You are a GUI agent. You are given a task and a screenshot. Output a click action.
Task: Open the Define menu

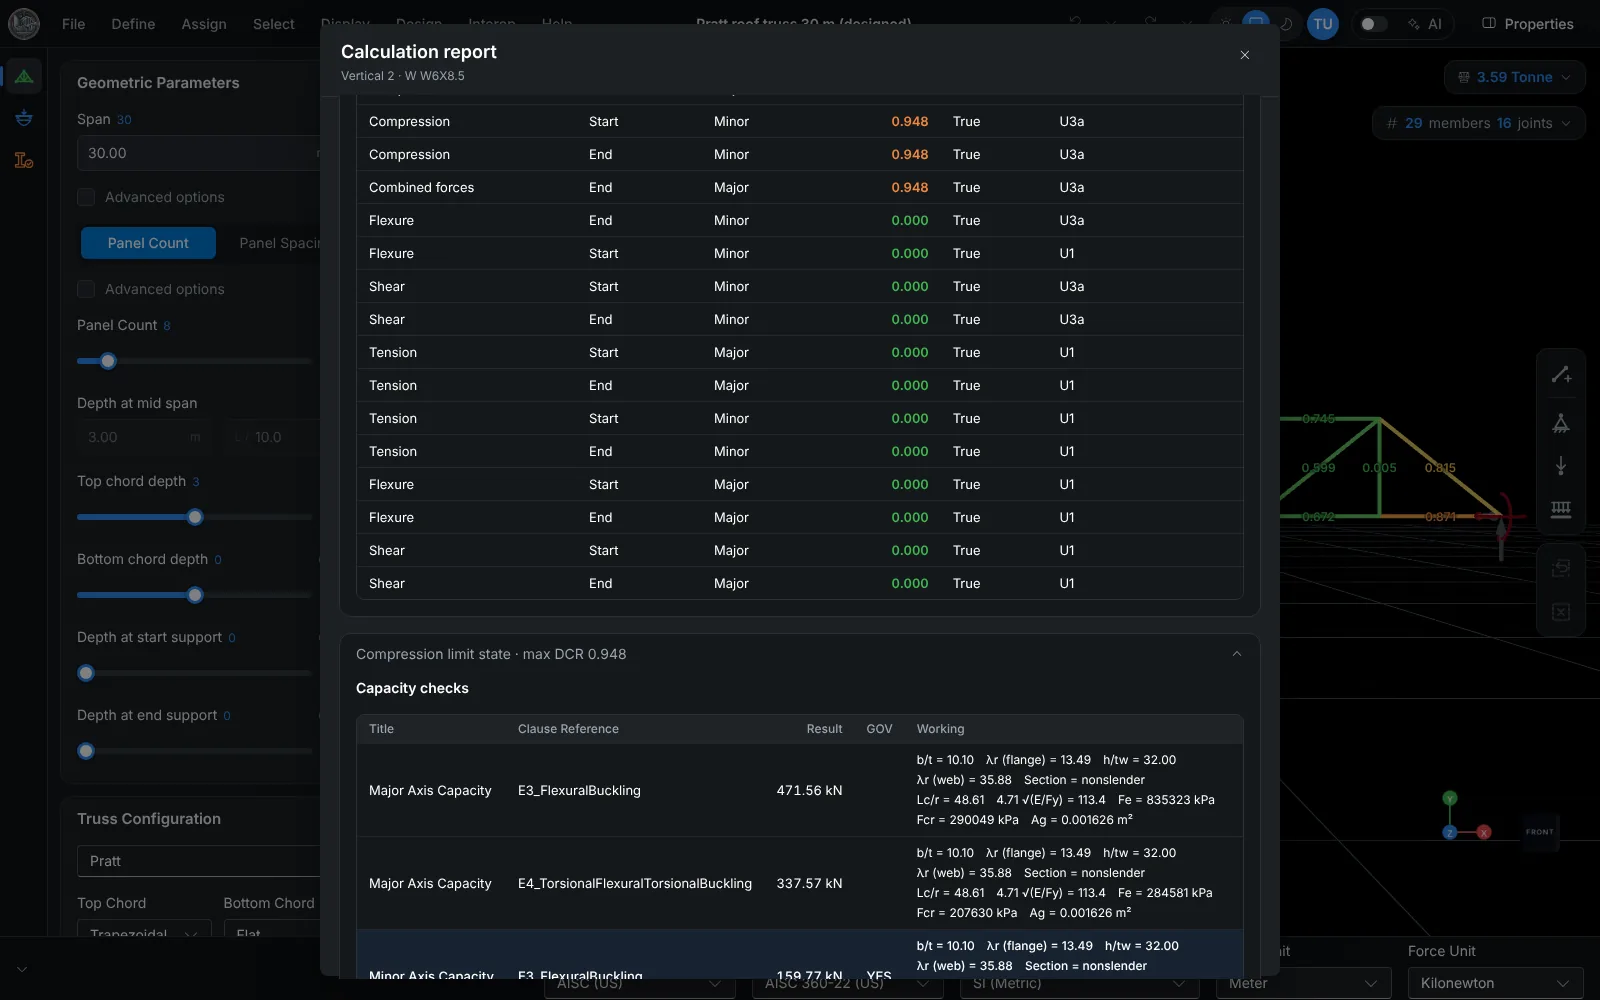click(133, 24)
